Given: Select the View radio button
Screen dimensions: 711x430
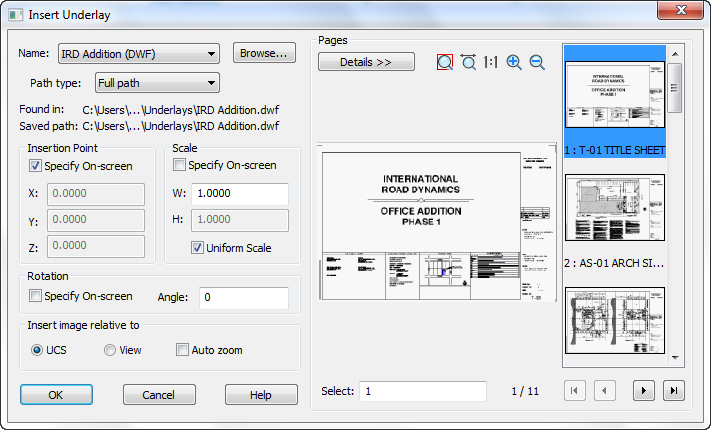Looking at the screenshot, I should pyautogui.click(x=110, y=350).
